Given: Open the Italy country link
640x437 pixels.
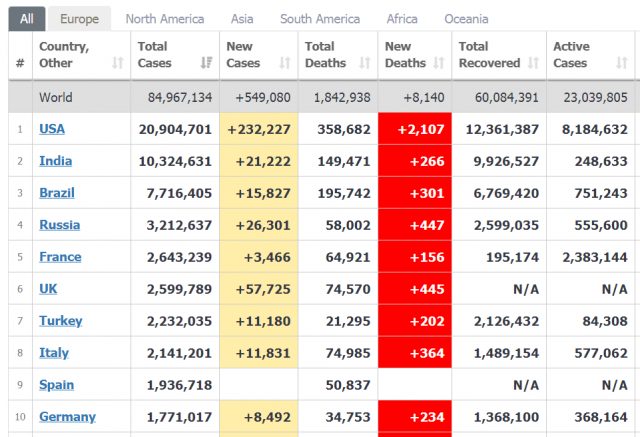Looking at the screenshot, I should tap(54, 353).
